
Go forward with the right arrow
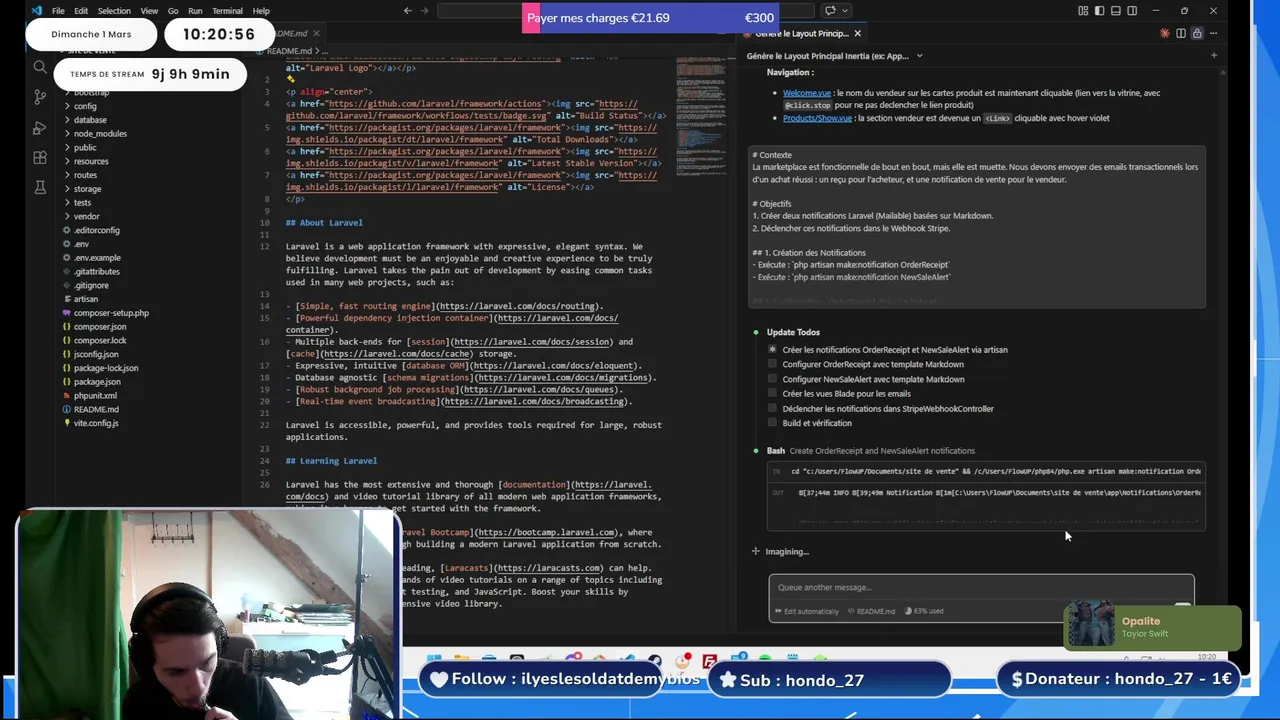425,11
